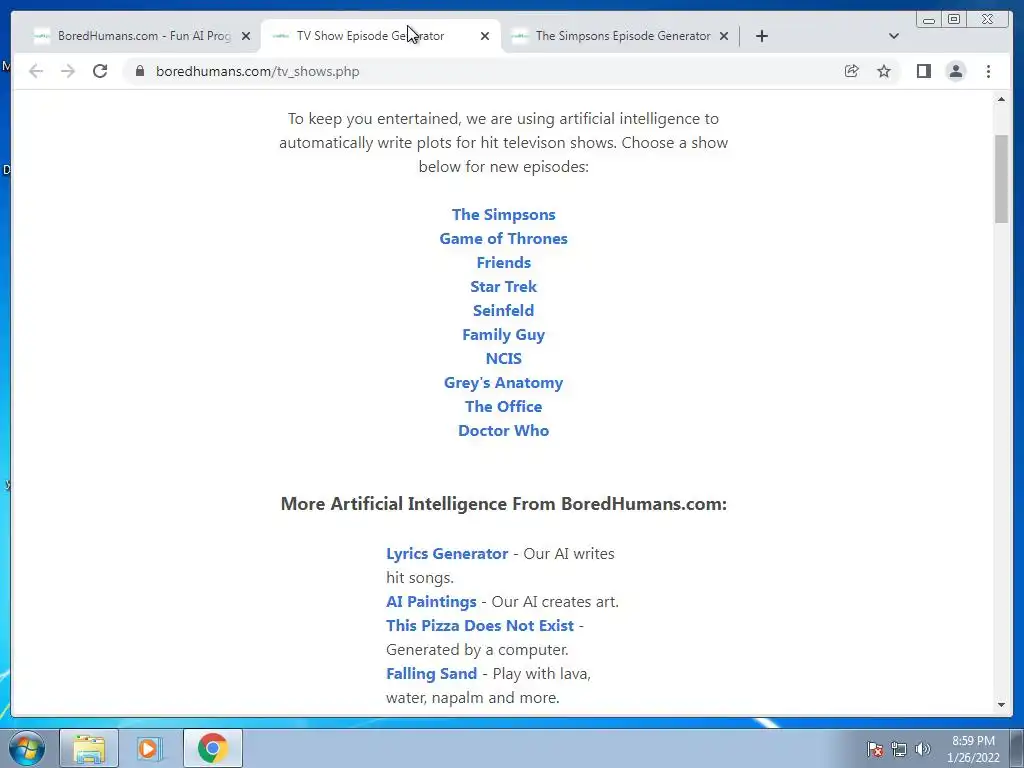Open The Simpsons link
The height and width of the screenshot is (768, 1024).
point(504,214)
